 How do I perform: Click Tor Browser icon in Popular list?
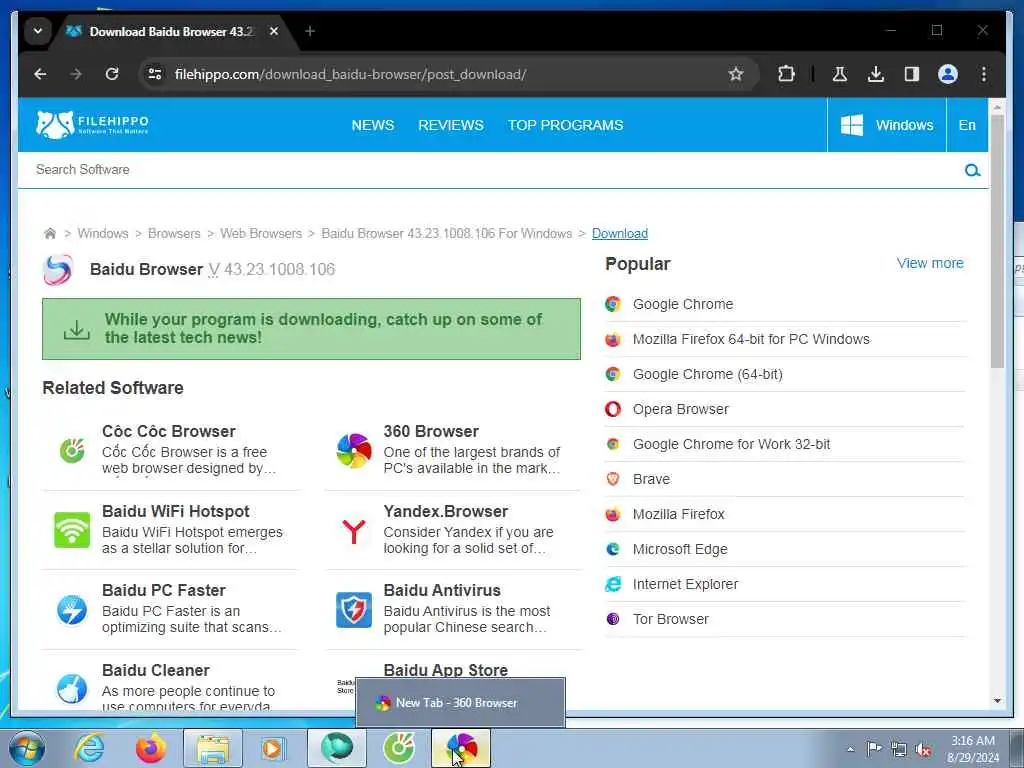[613, 619]
